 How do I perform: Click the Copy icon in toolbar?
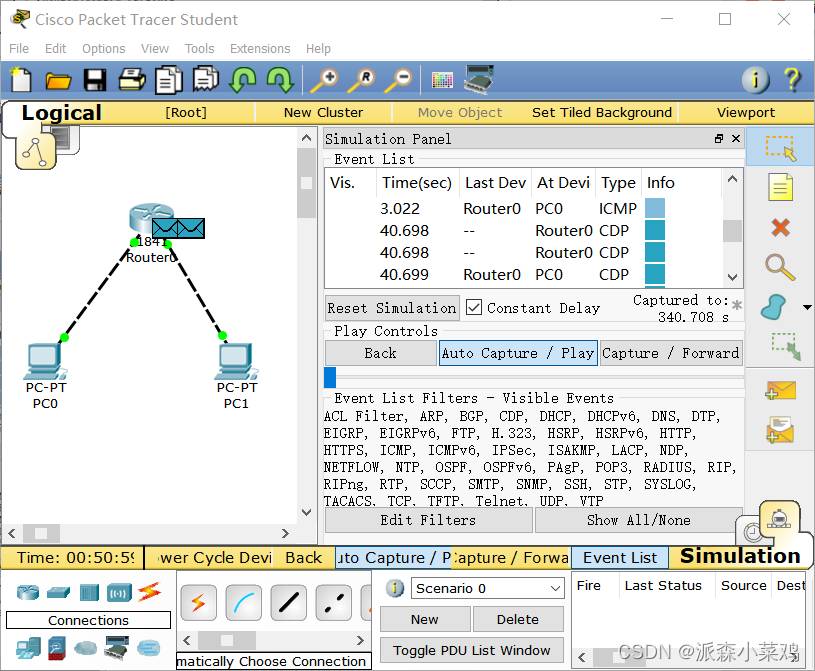[169, 80]
